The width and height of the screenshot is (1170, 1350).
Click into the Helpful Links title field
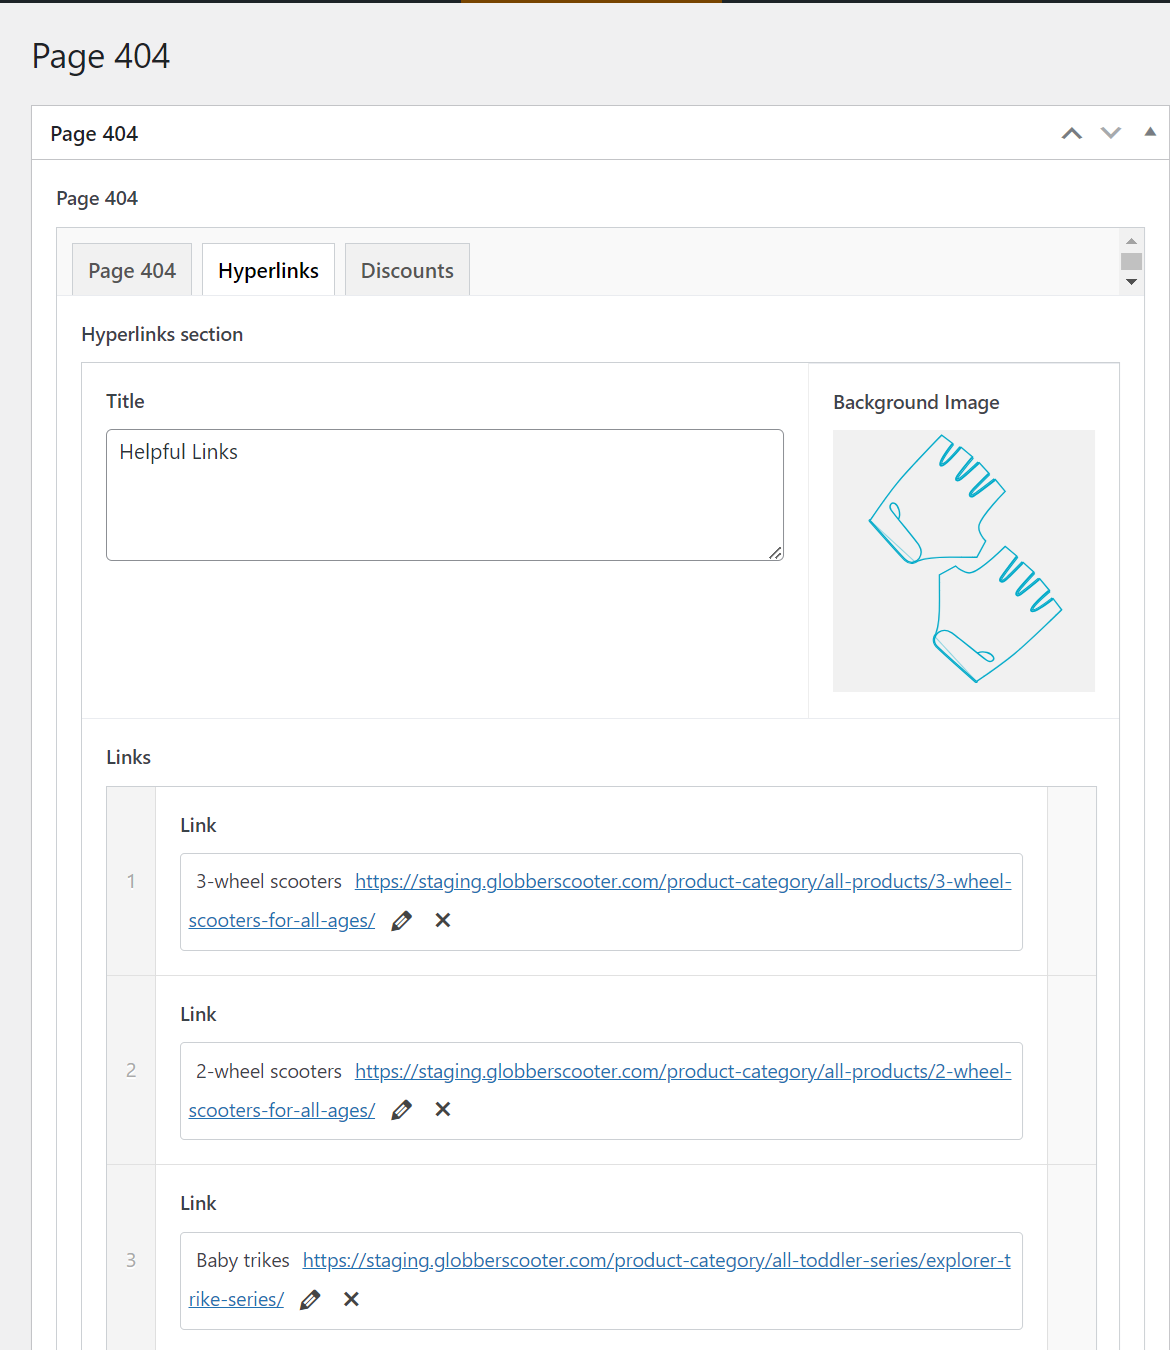pyautogui.click(x=444, y=495)
